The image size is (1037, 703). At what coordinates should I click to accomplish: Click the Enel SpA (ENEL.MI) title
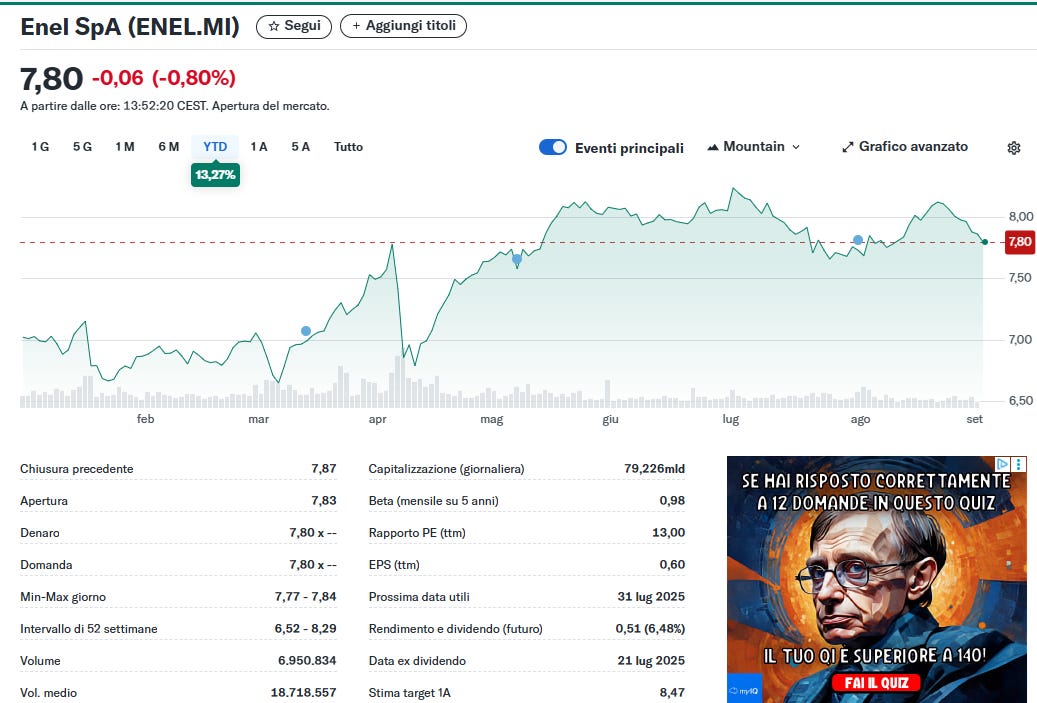(130, 26)
